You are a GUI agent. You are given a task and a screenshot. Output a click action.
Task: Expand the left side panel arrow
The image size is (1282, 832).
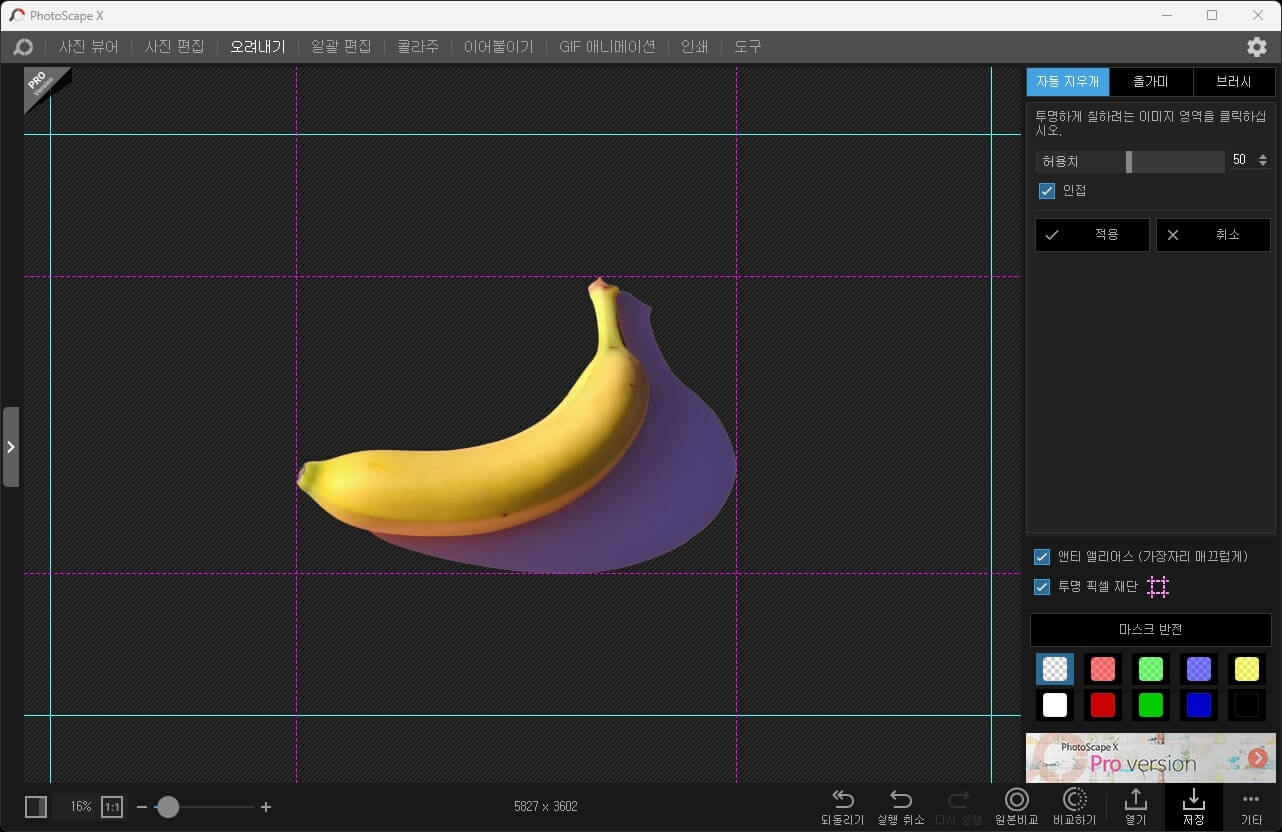[11, 447]
